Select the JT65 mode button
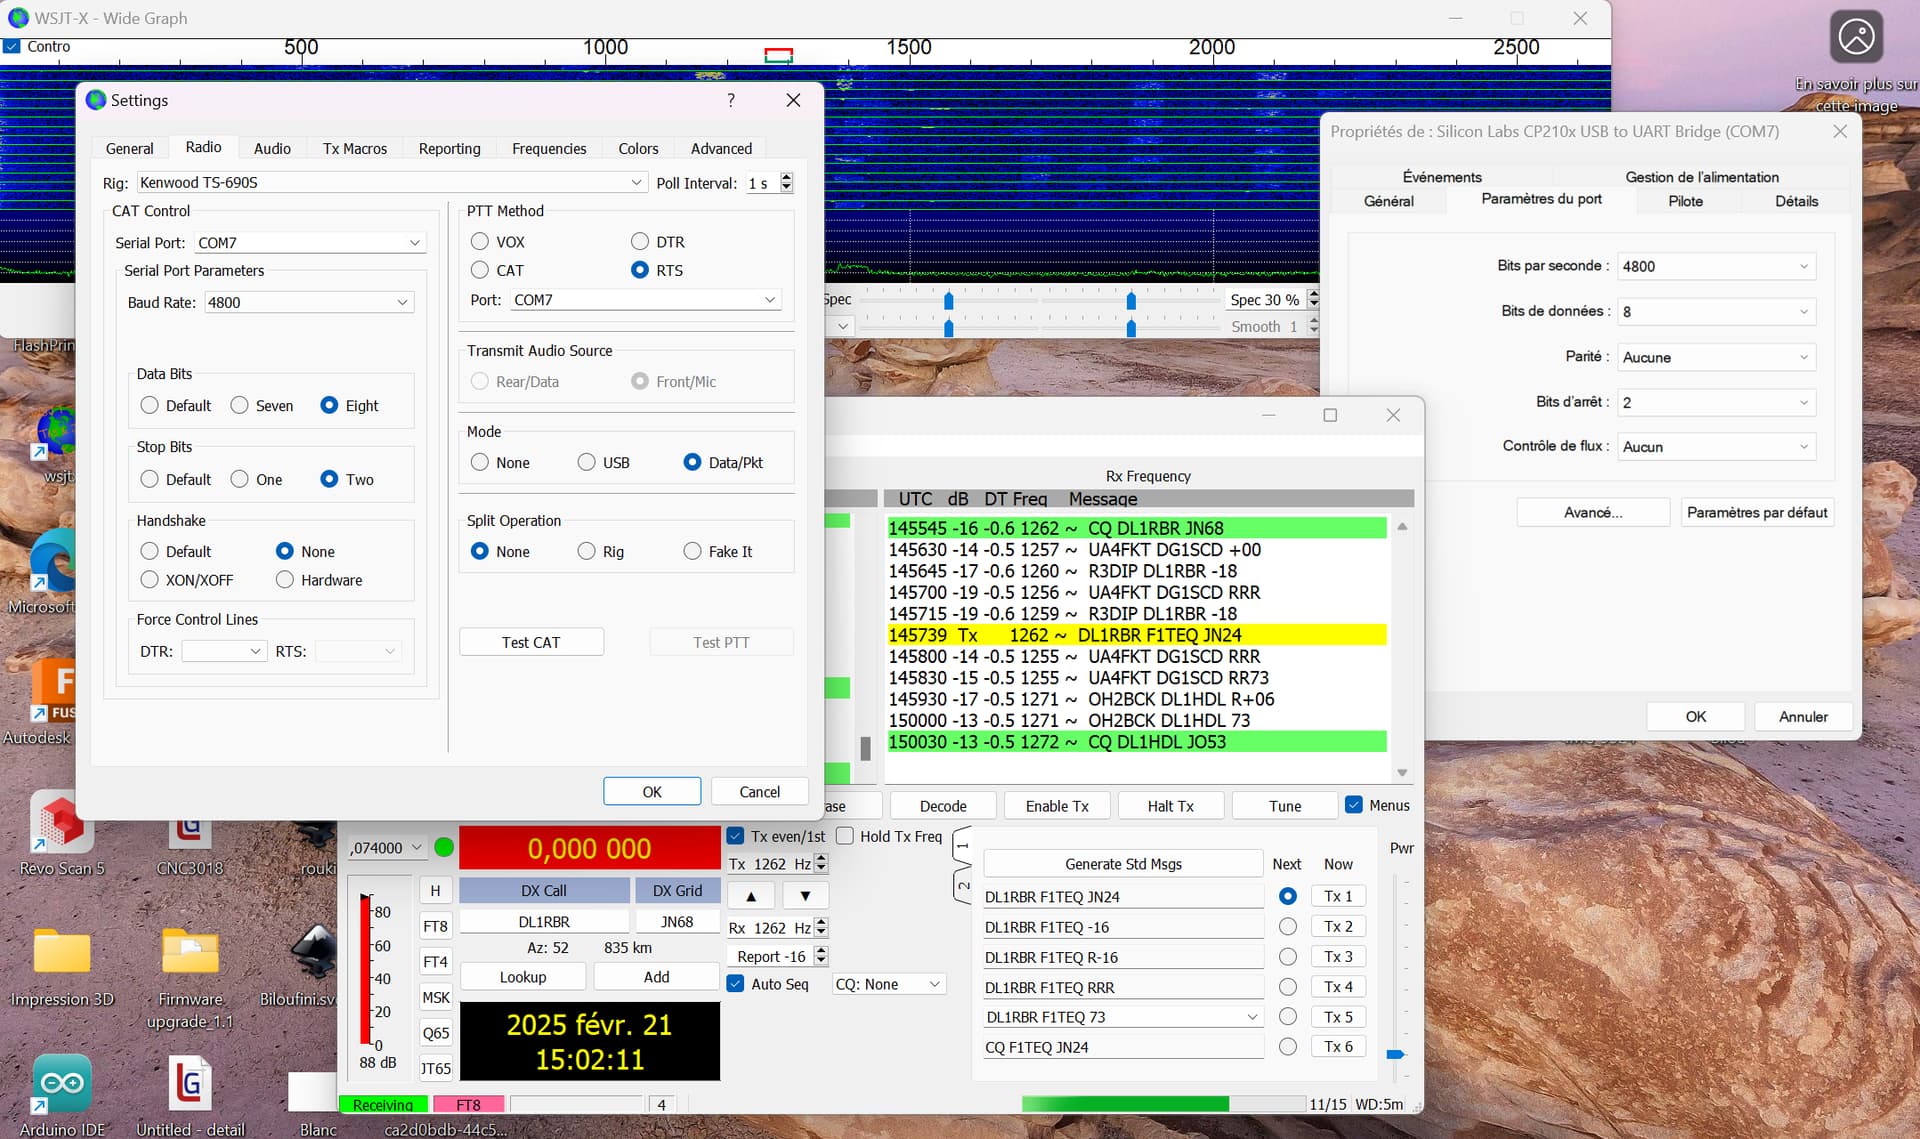Image resolution: width=1920 pixels, height=1139 pixels. [435, 1068]
